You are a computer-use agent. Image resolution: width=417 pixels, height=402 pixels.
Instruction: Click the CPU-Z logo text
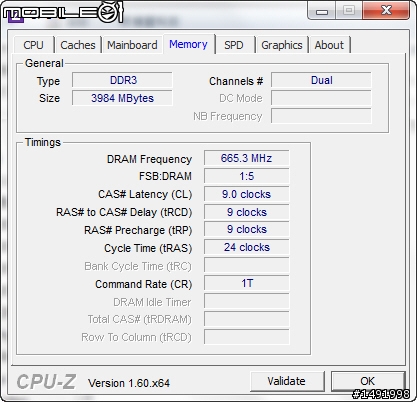(x=46, y=382)
